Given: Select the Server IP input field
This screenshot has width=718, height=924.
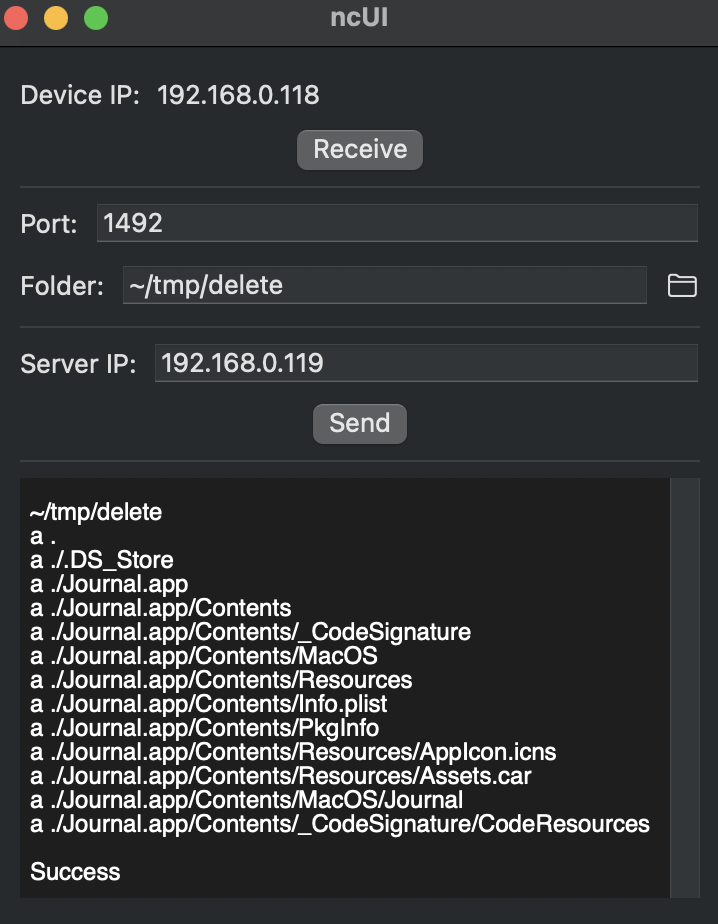Looking at the screenshot, I should coord(426,363).
